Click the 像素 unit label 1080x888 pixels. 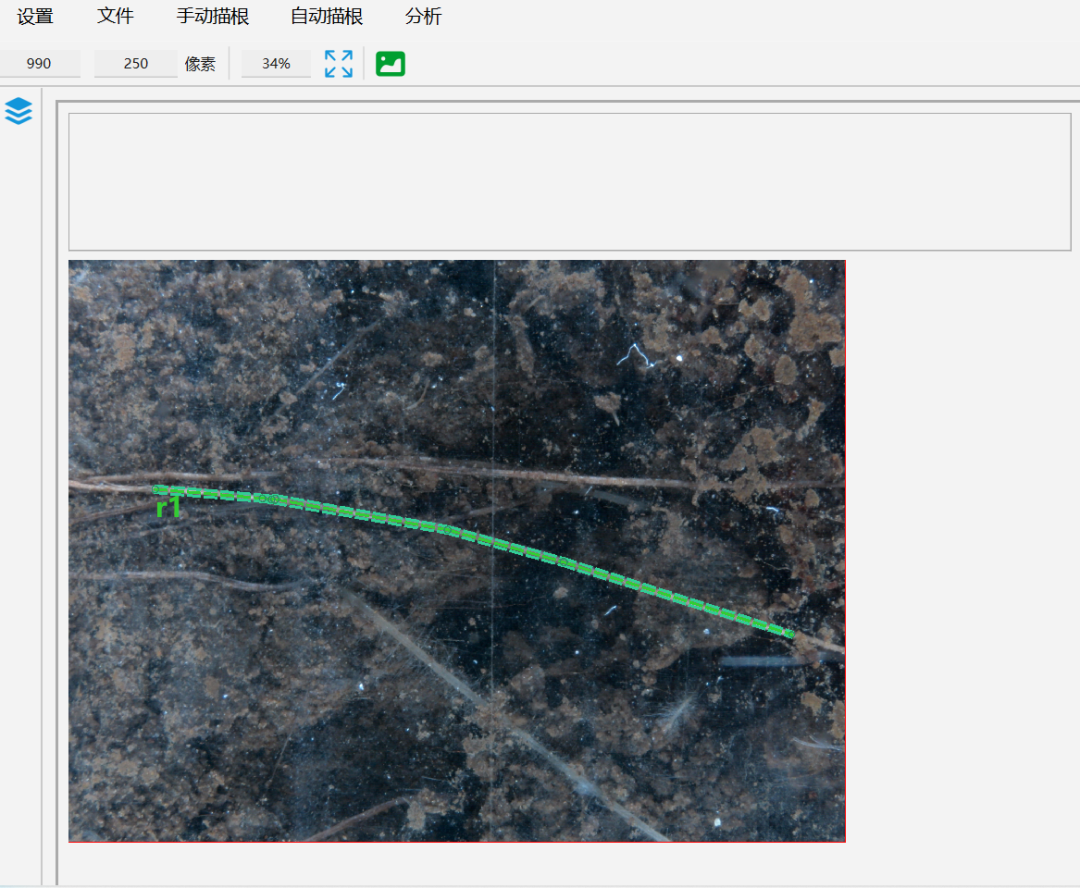coord(200,64)
